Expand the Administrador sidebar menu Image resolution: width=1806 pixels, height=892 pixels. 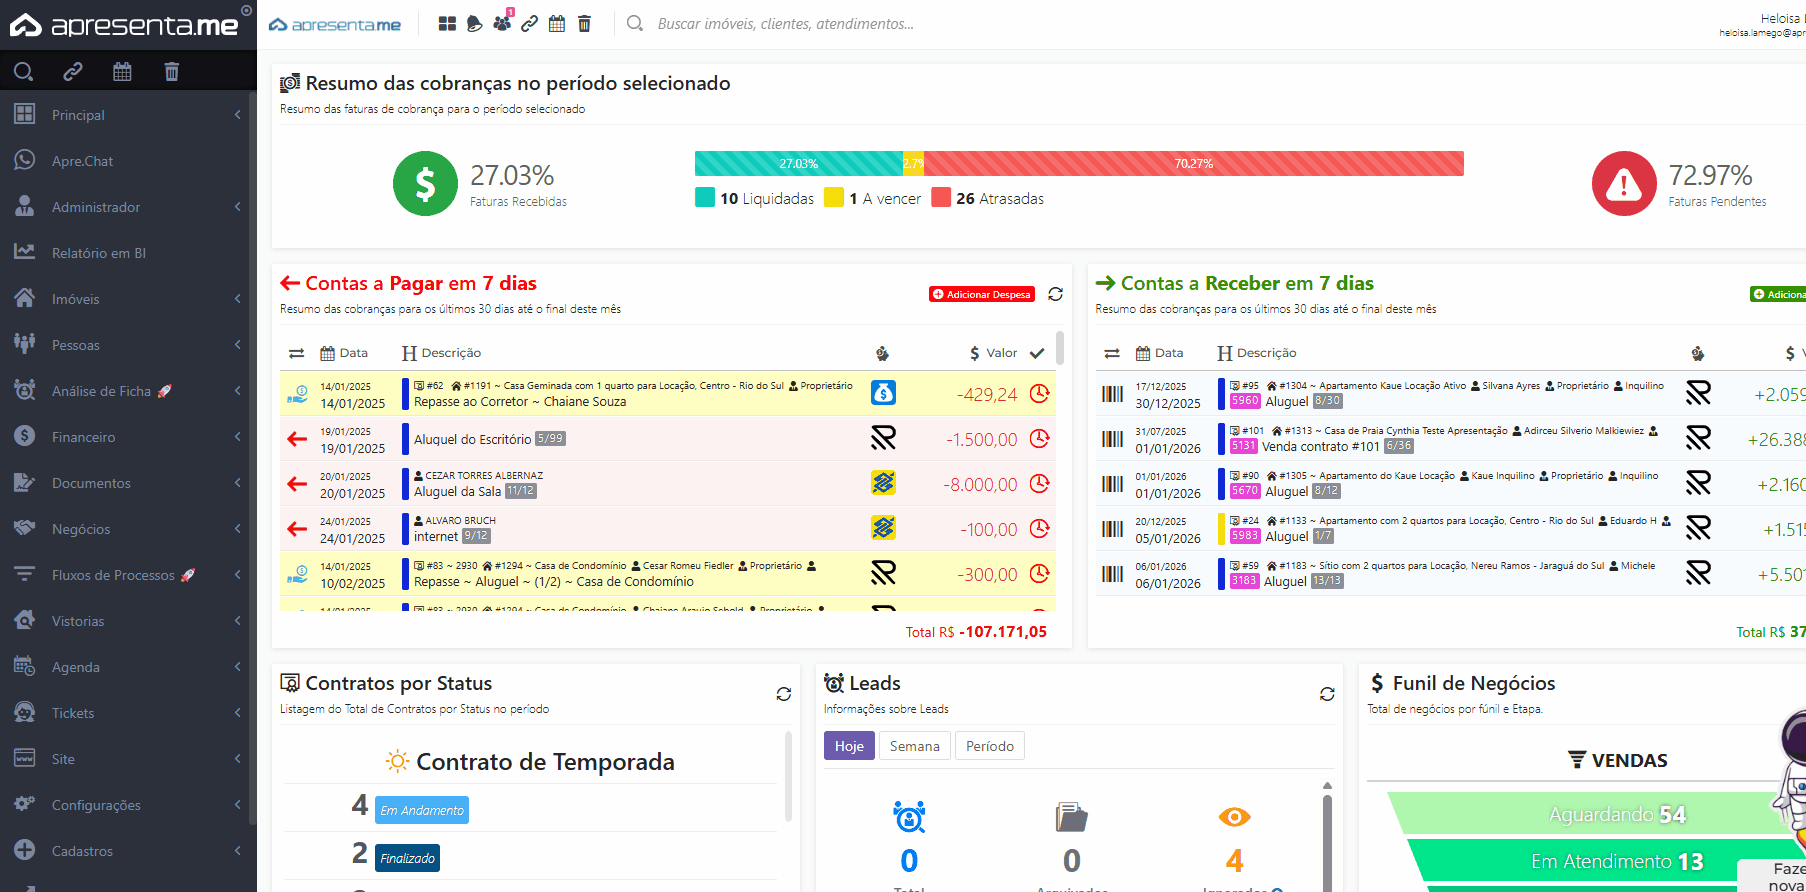point(128,207)
